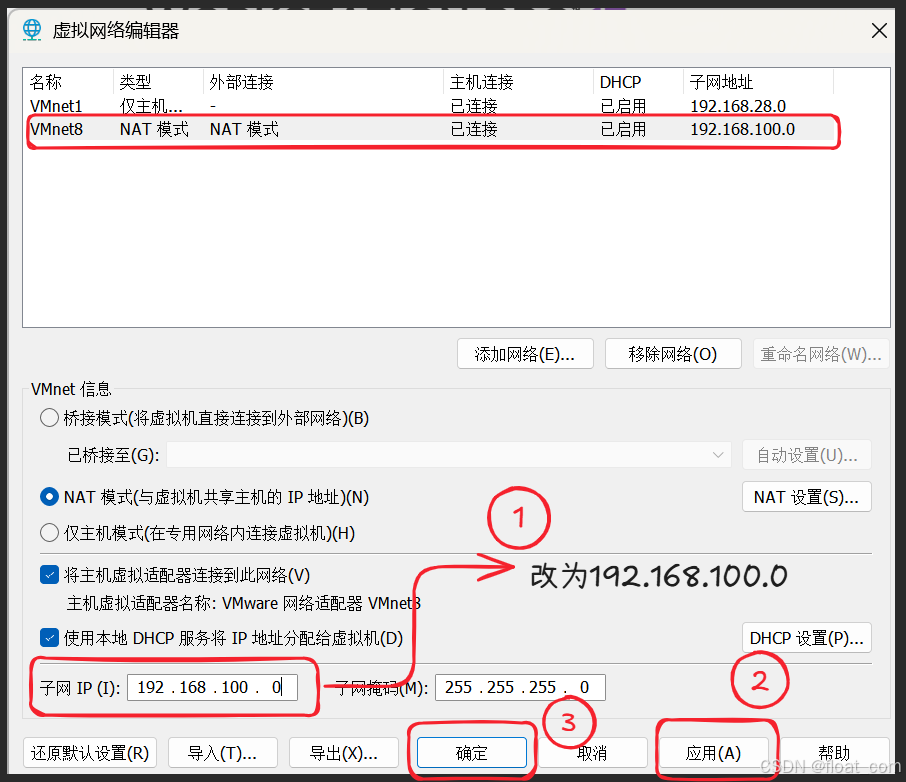Apply changes with 应用(A) button
Screen dimensions: 906x782
[x=714, y=753]
